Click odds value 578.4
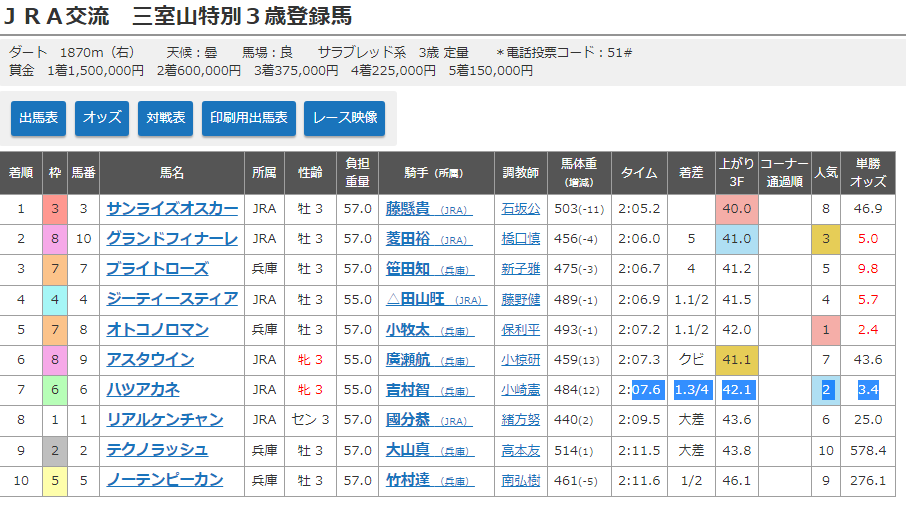 [x=868, y=450]
